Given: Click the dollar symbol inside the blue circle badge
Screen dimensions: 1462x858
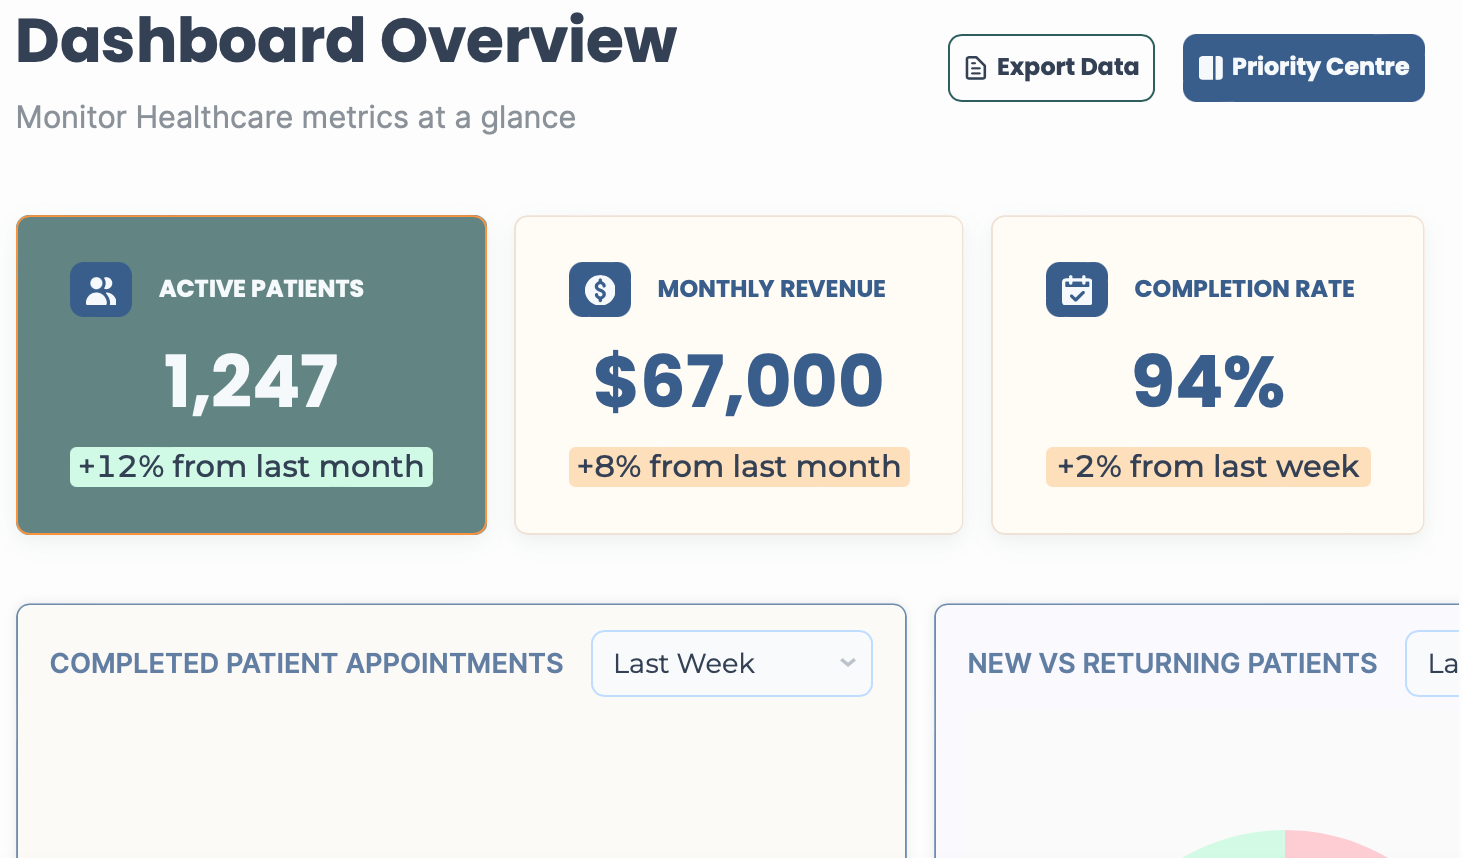Looking at the screenshot, I should coord(600,289).
